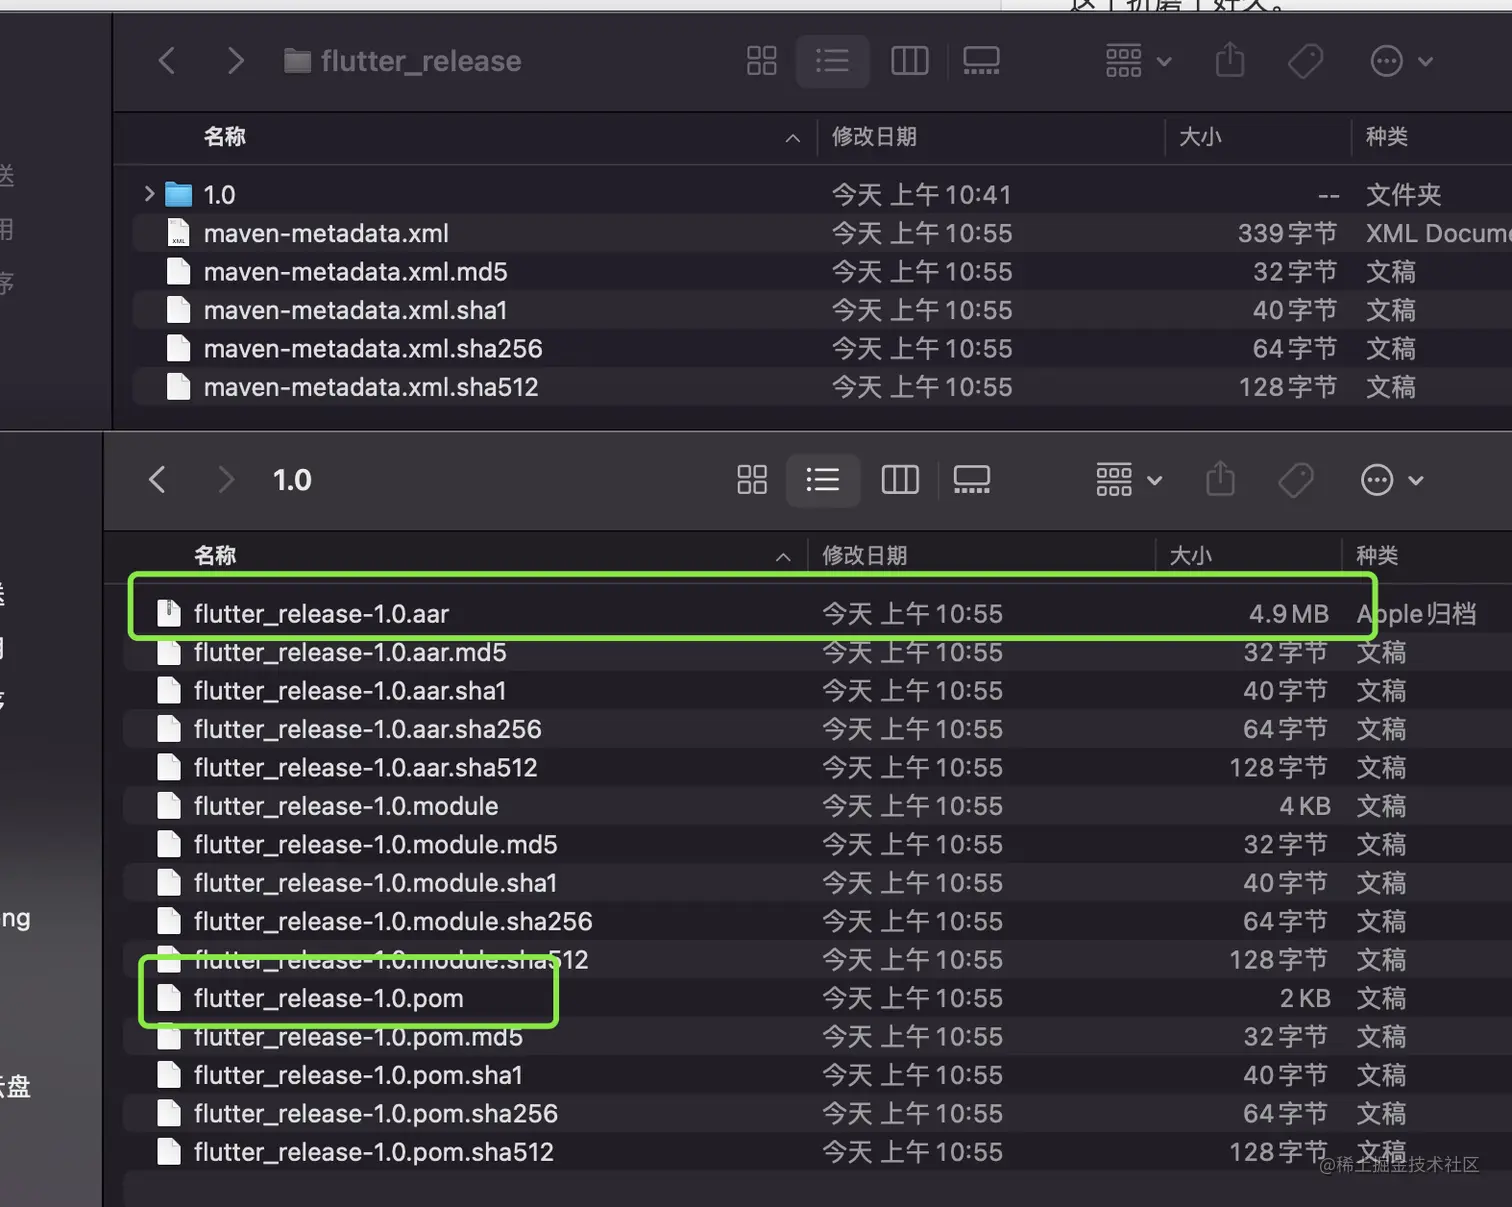This screenshot has height=1207, width=1512.
Task: Switch flutter_release window to icon view
Action: tap(762, 61)
